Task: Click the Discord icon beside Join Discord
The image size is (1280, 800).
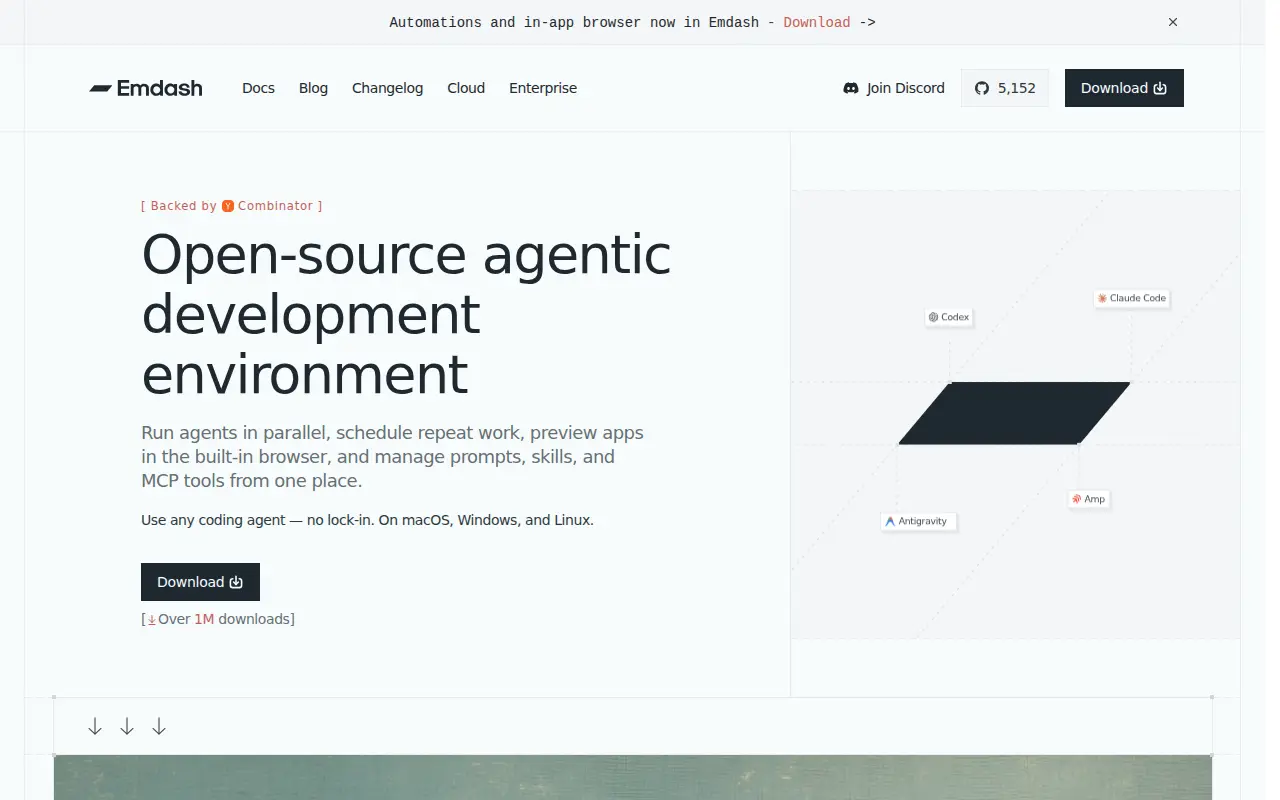Action: [851, 88]
